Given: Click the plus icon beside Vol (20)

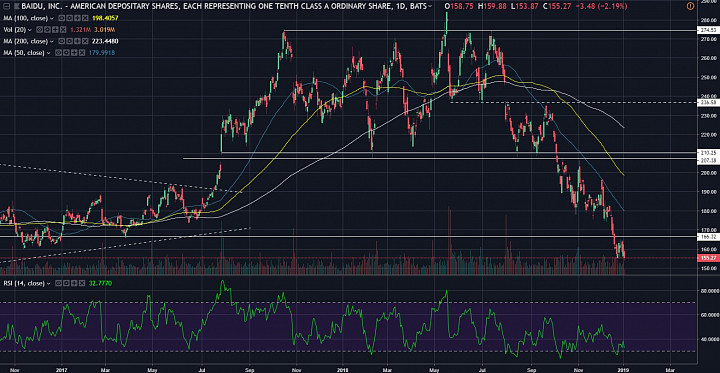Looking at the screenshot, I should point(55,29).
